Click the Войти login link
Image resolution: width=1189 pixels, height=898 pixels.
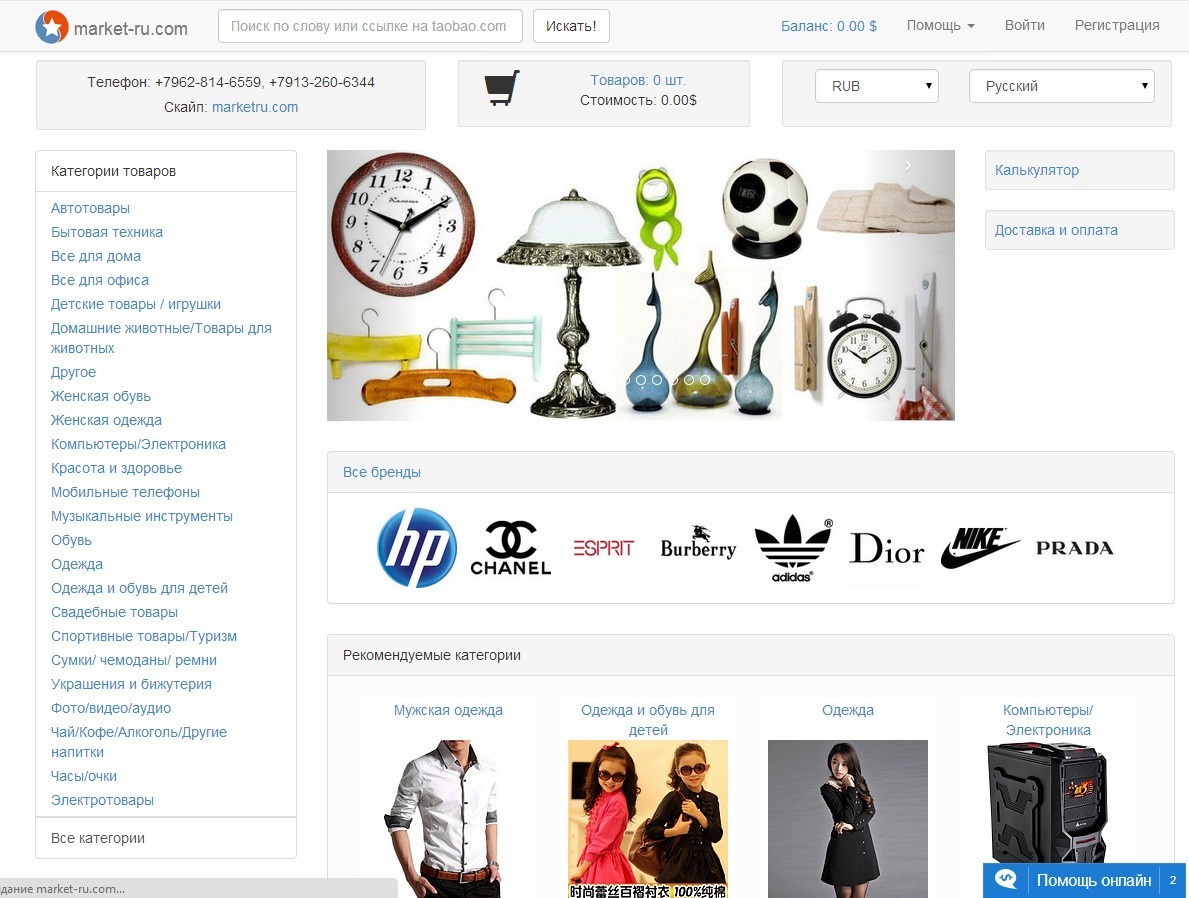tap(1024, 25)
